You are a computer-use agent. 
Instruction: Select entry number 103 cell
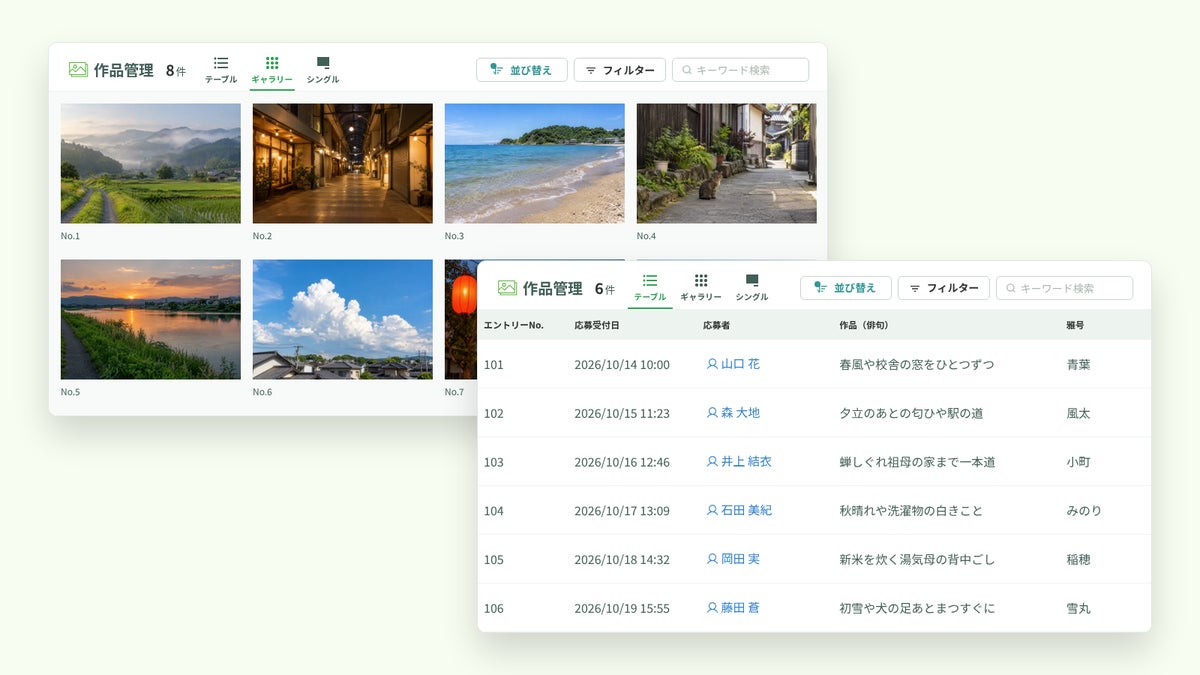point(494,463)
